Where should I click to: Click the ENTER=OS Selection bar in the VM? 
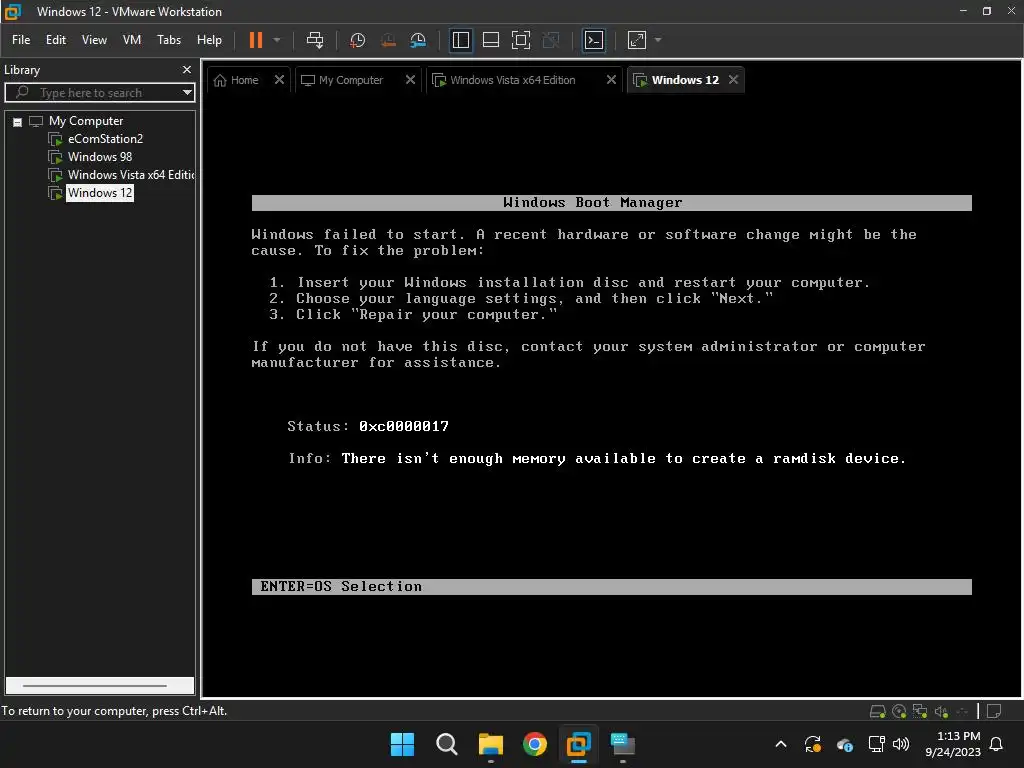[x=611, y=586]
